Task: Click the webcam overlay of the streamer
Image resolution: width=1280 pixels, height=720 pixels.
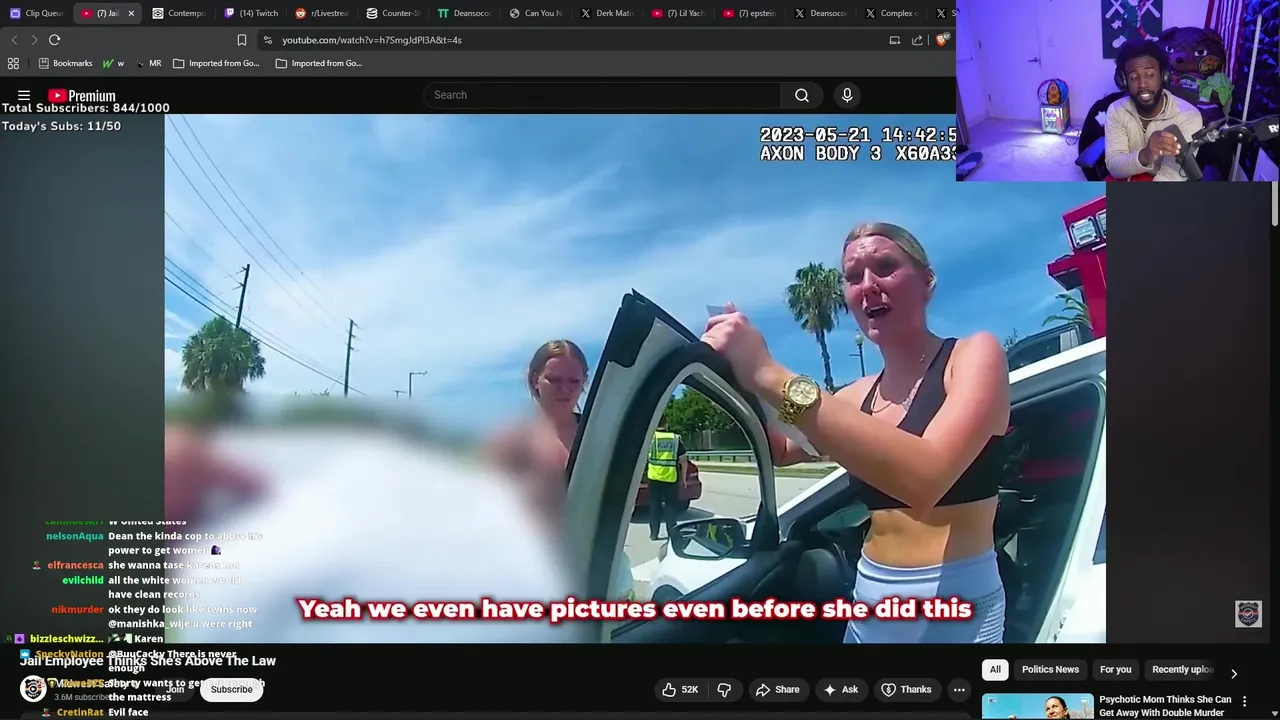Action: 1118,90
